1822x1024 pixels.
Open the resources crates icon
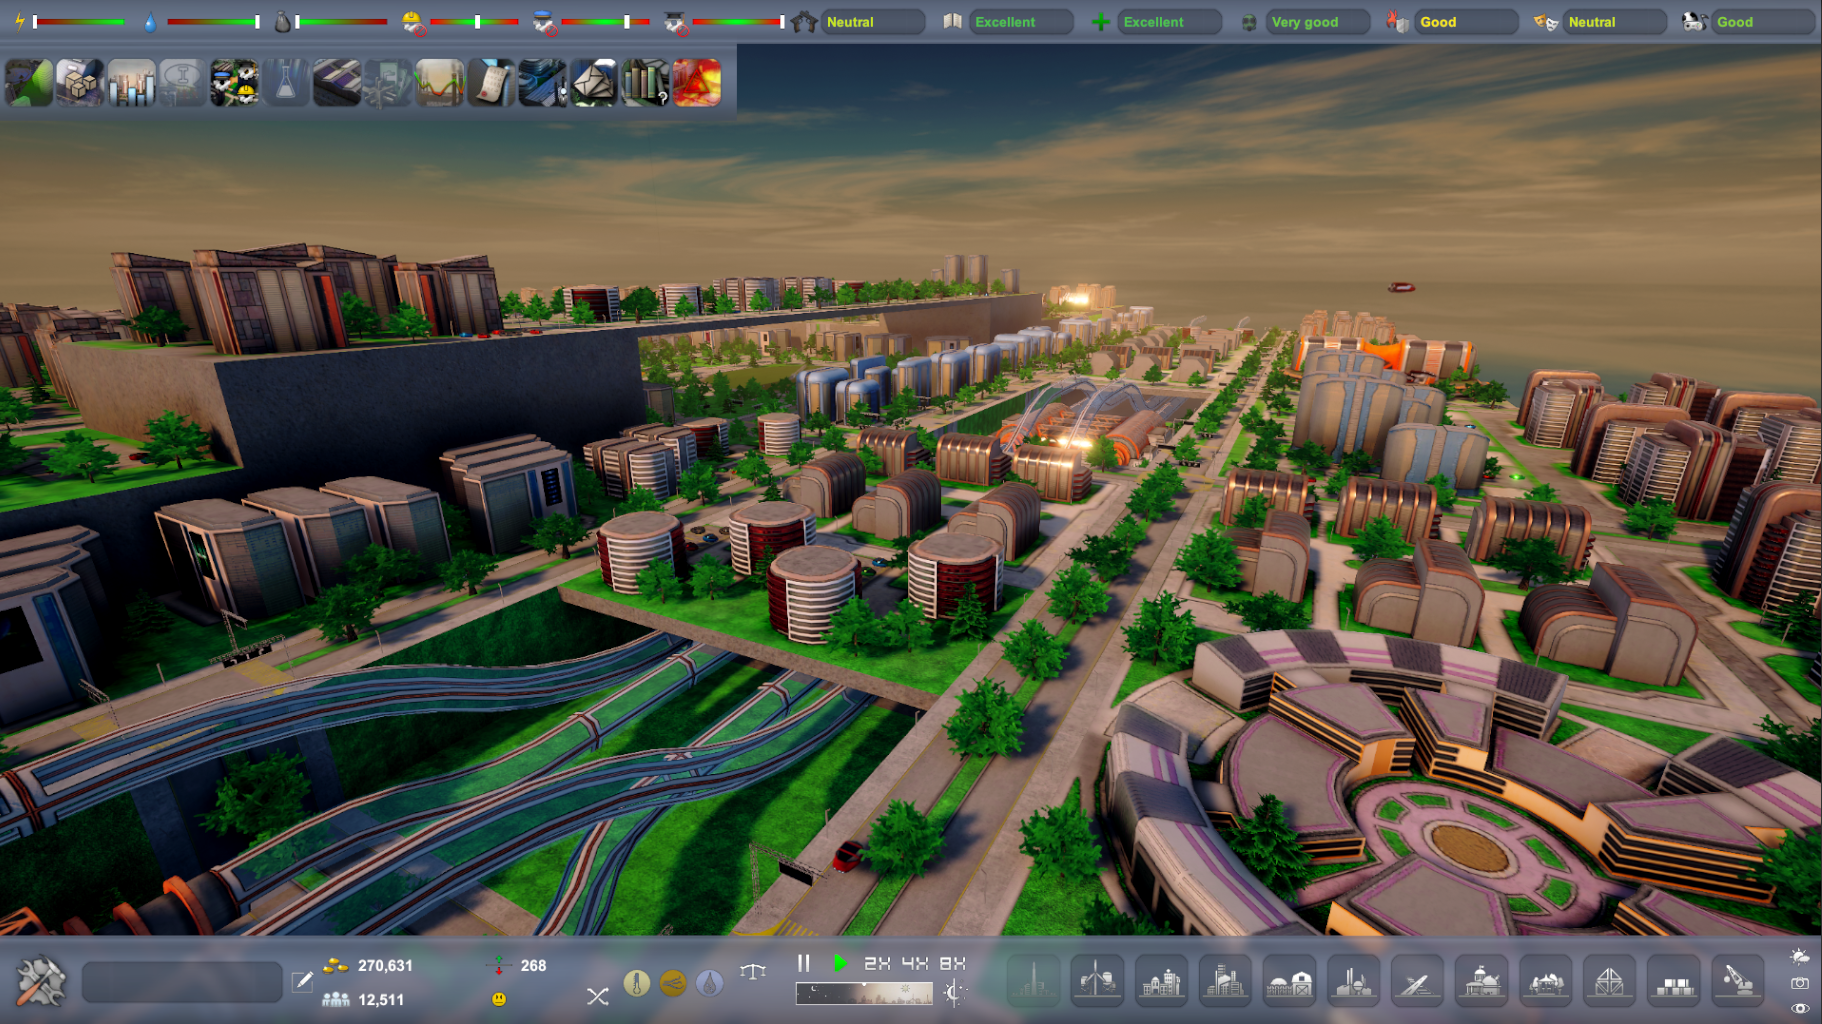point(80,83)
